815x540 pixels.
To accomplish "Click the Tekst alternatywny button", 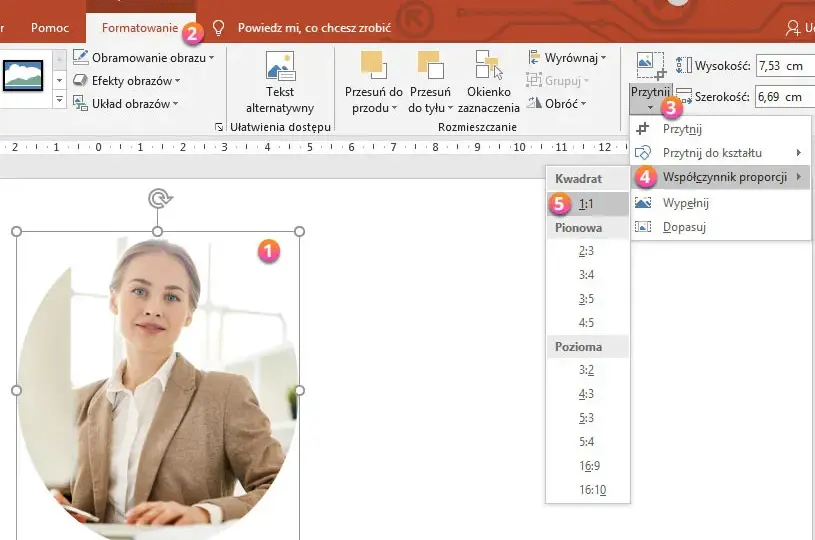I will click(x=280, y=83).
